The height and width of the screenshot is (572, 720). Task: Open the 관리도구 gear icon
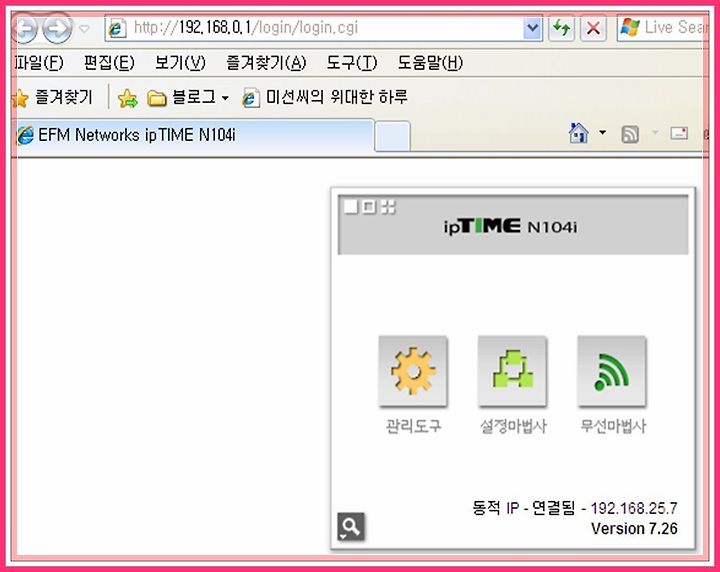pyautogui.click(x=413, y=371)
